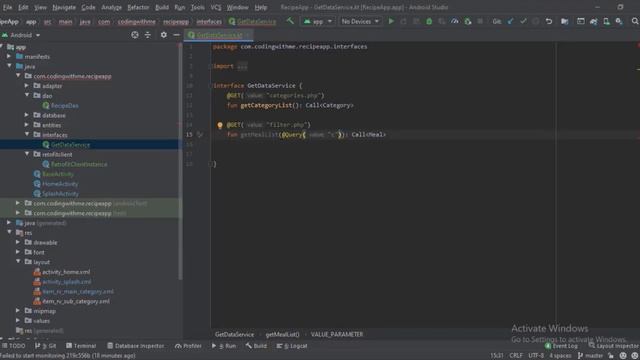Viewport: 640px width, 360px height.
Task: Open the Project panel settings gear
Action: [x=164, y=35]
